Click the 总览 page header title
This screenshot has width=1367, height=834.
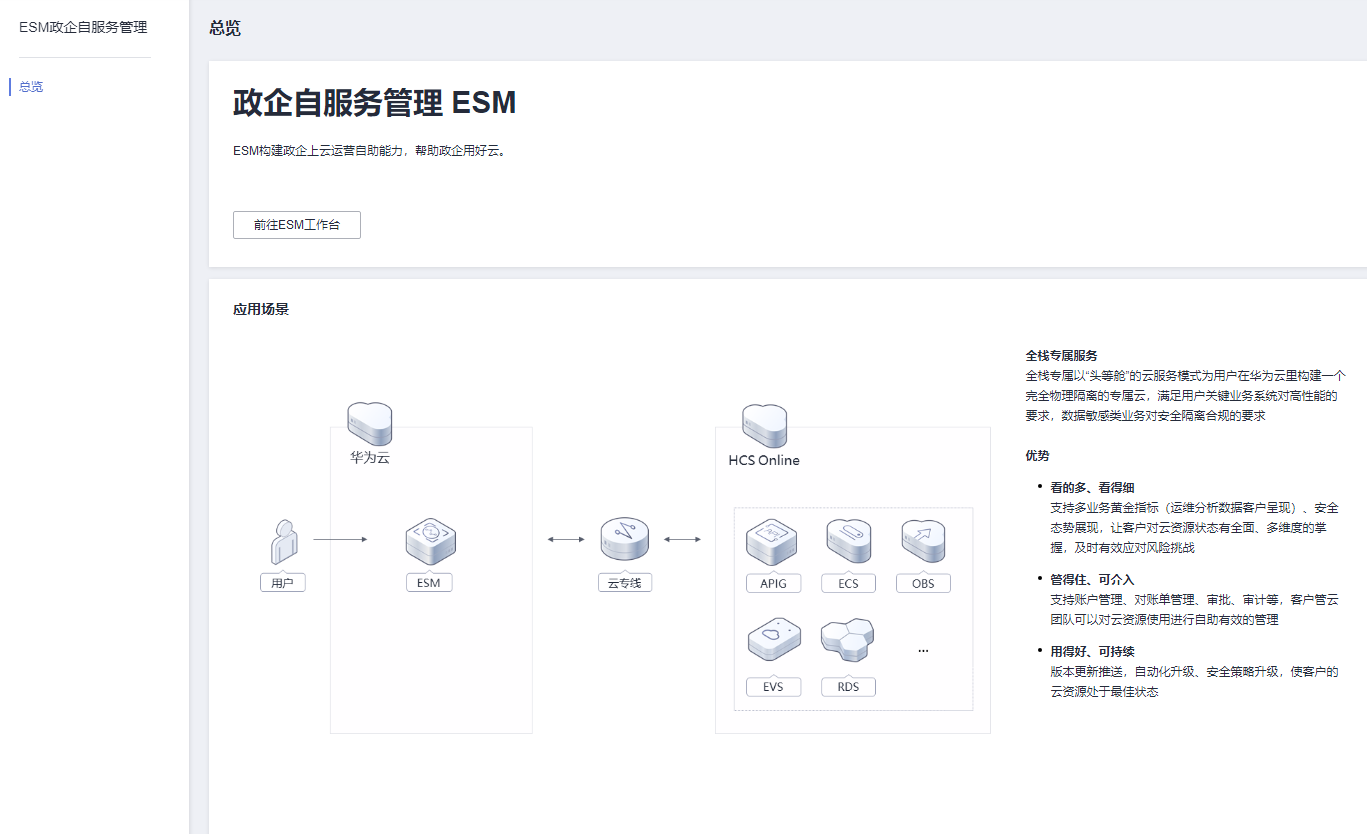(225, 28)
